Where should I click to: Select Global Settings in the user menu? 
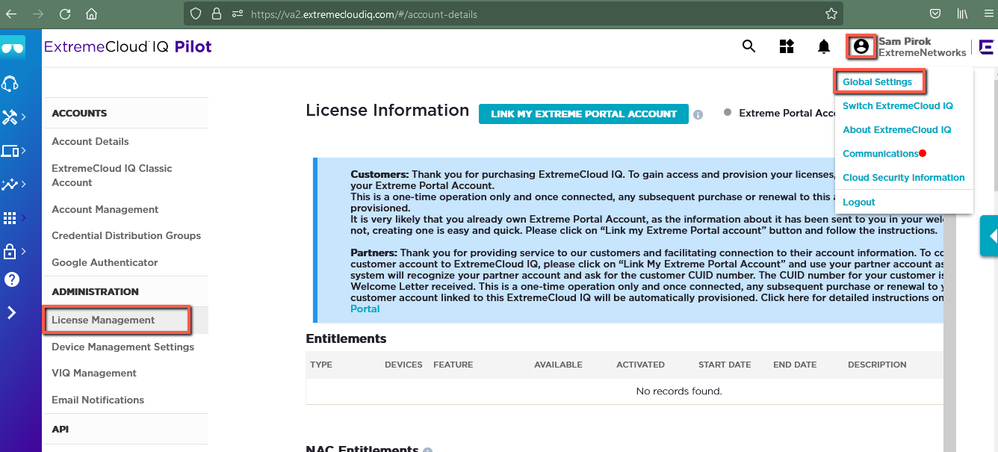(877, 82)
